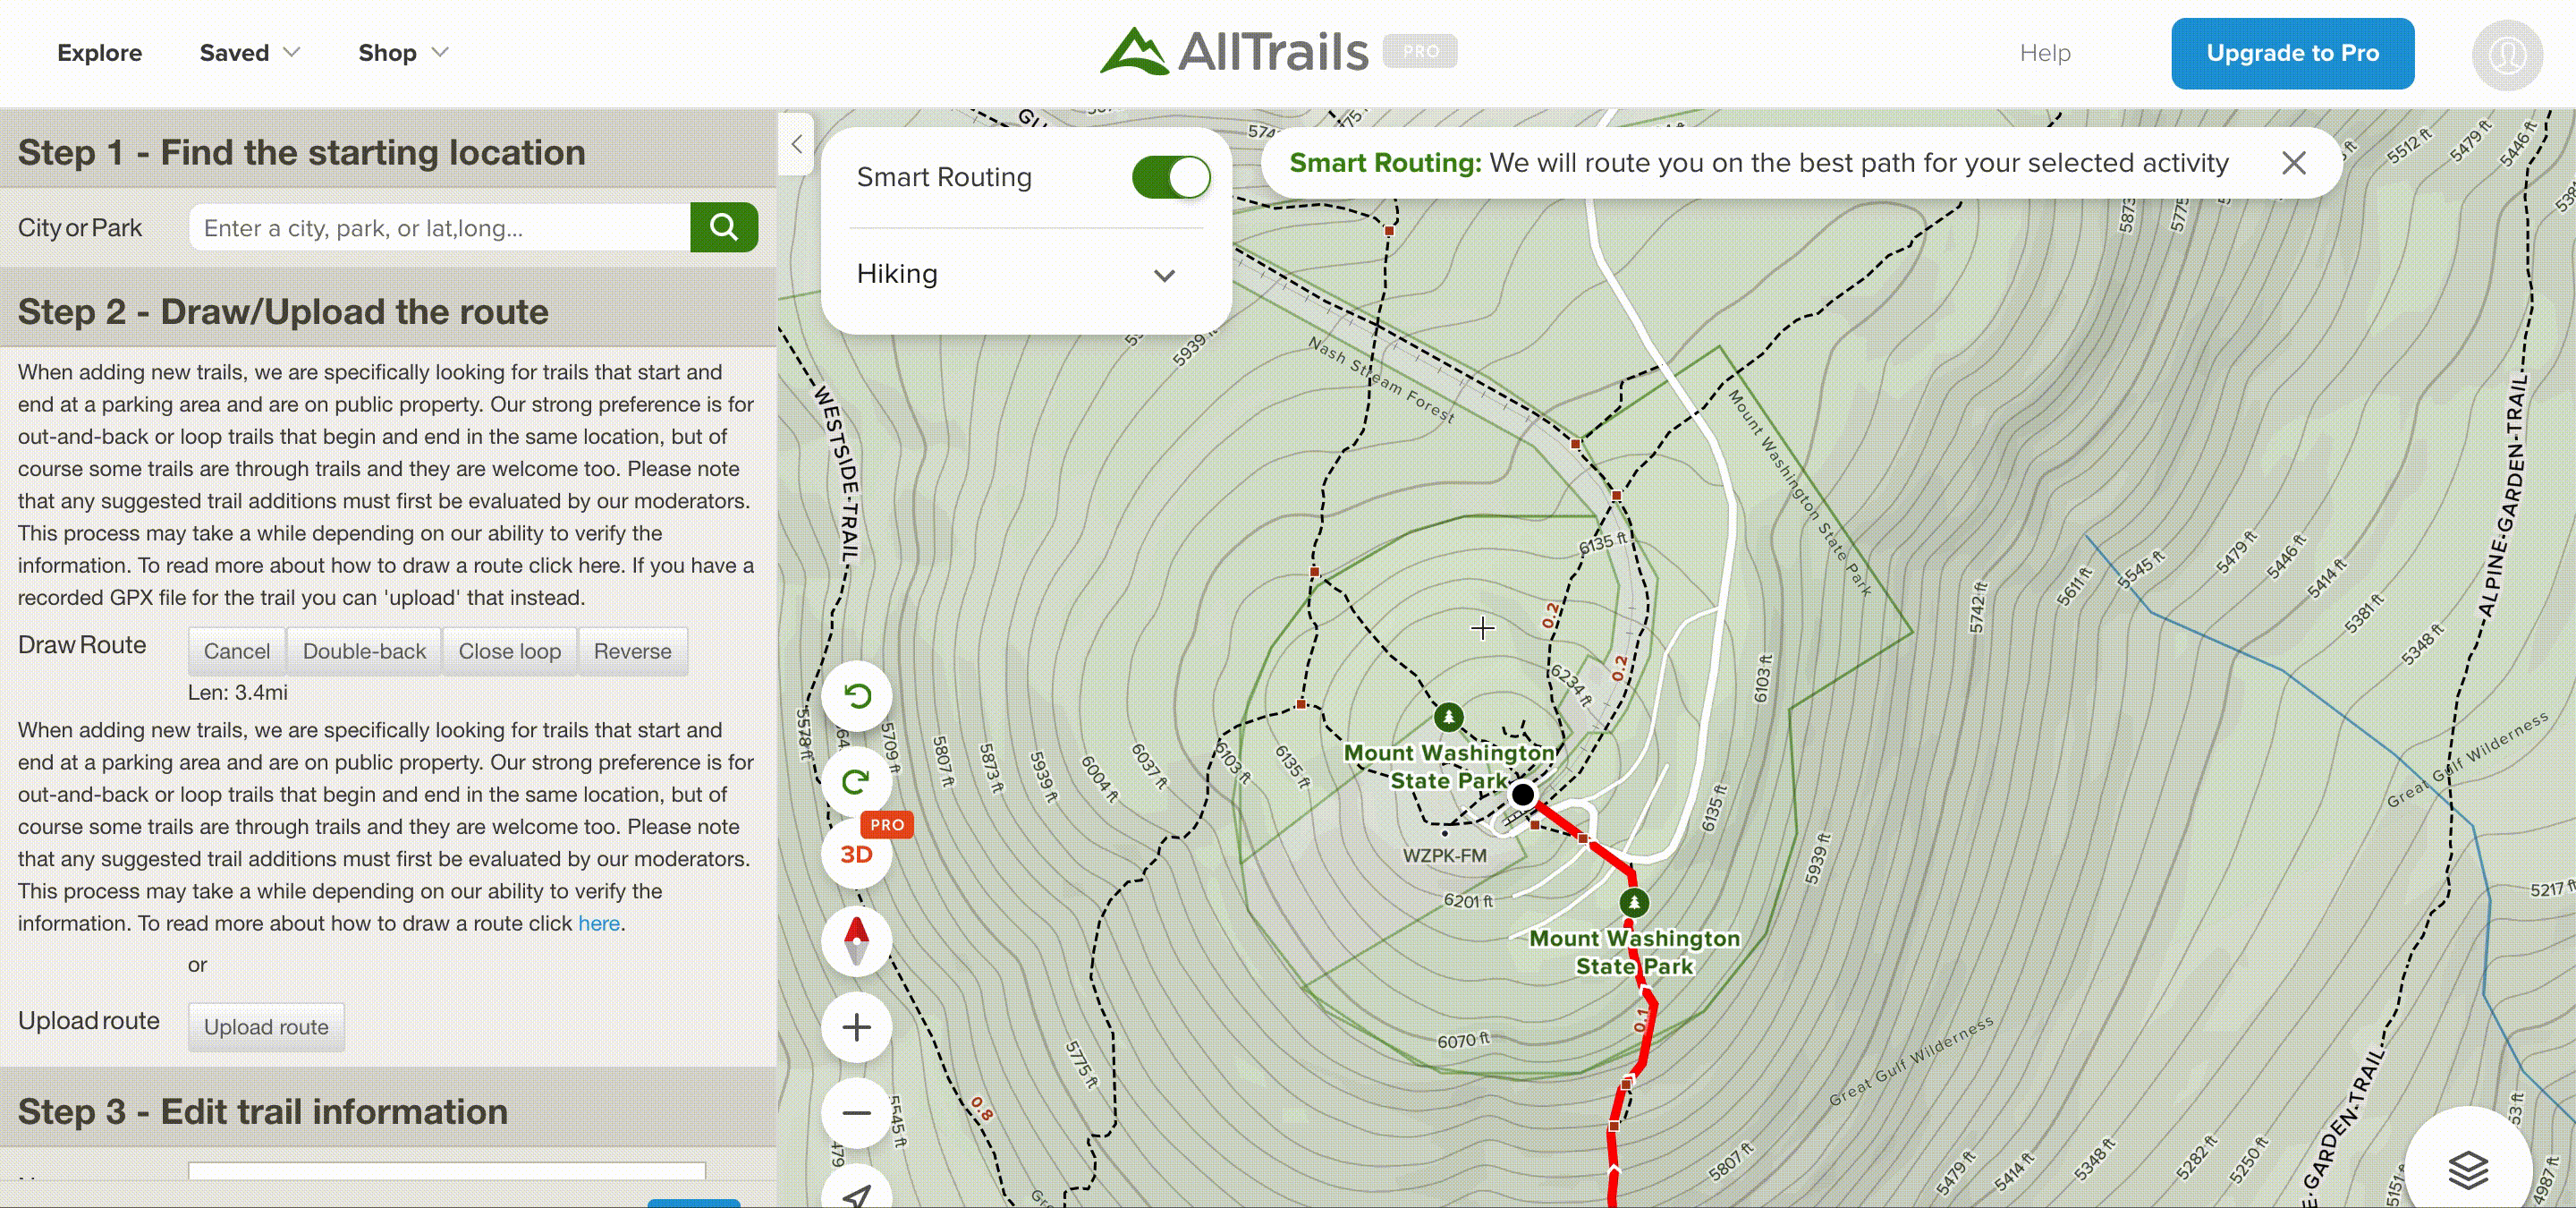Follow the 'here' link about drawing routes

(599, 923)
